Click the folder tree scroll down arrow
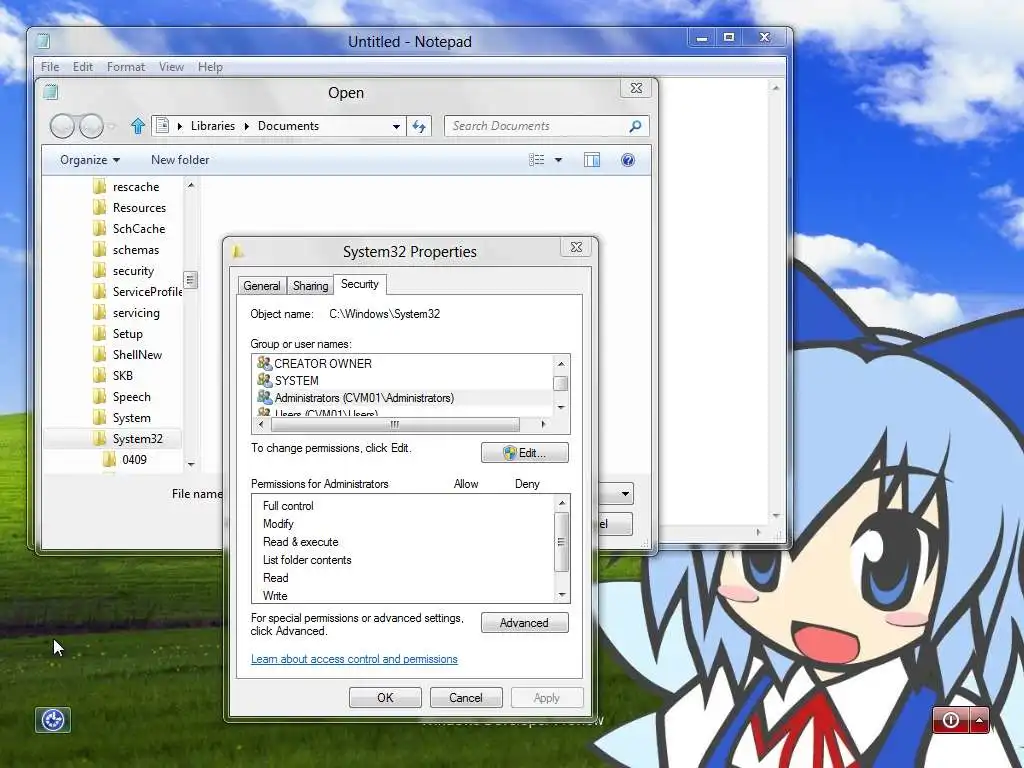 click(191, 464)
